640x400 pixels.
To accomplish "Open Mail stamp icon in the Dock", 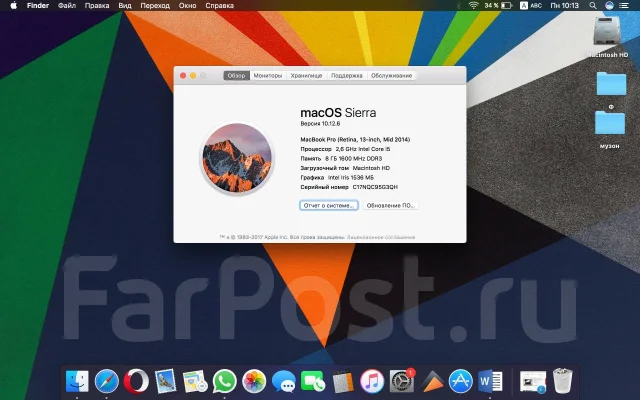I will (x=165, y=381).
